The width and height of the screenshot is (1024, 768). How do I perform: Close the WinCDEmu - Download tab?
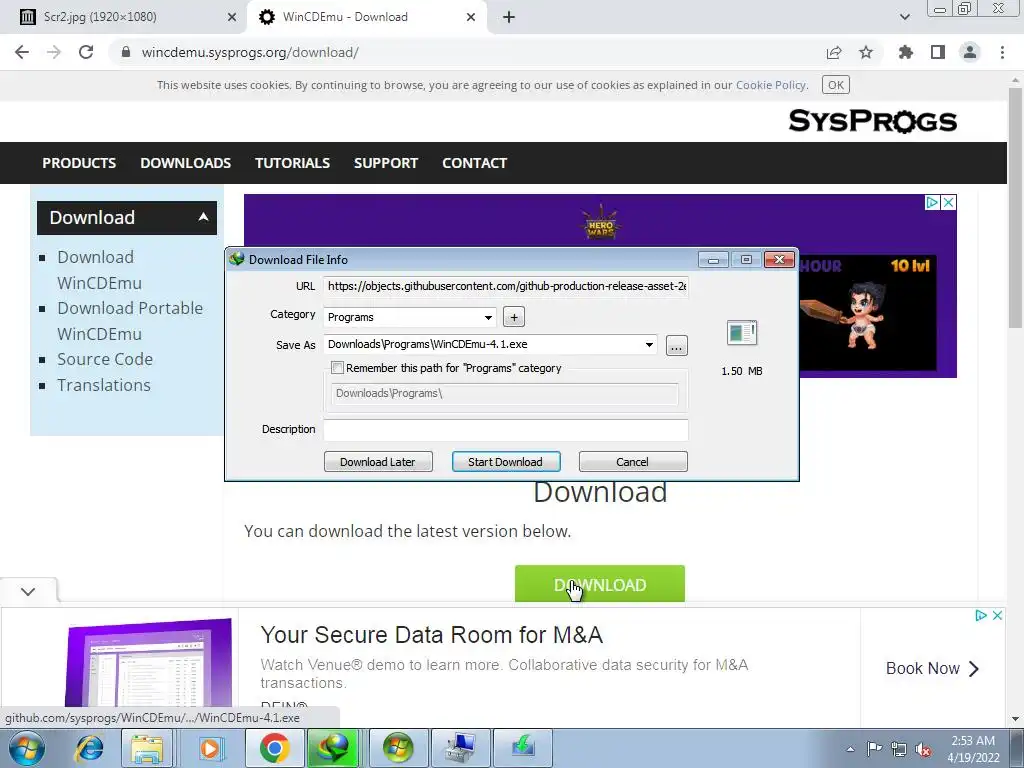[x=471, y=17]
